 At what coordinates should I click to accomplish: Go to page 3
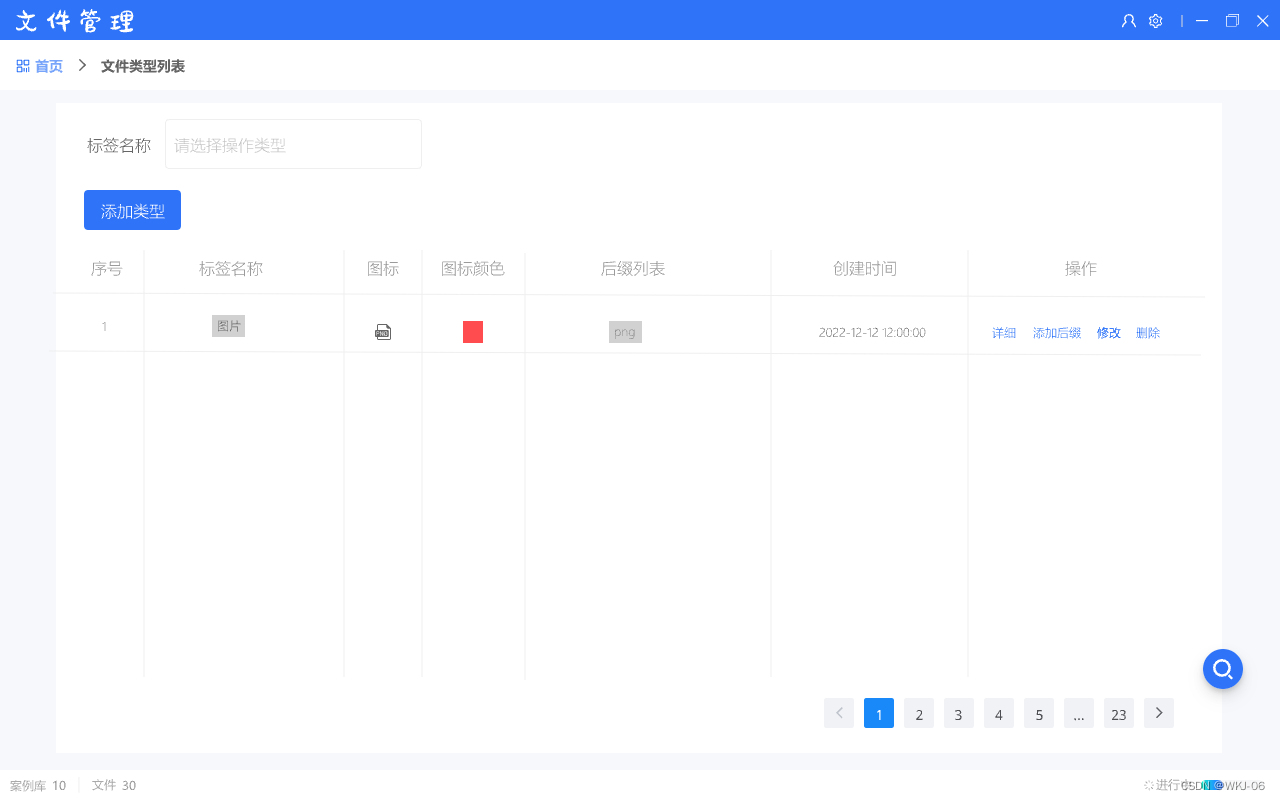(959, 713)
